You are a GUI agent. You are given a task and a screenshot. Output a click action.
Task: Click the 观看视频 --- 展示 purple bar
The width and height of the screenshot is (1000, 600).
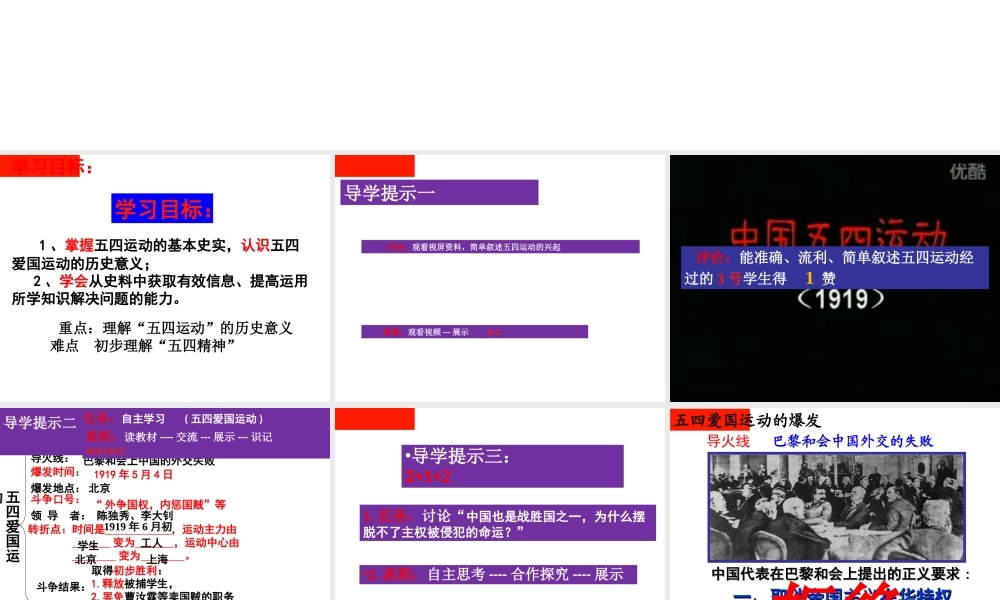(474, 332)
